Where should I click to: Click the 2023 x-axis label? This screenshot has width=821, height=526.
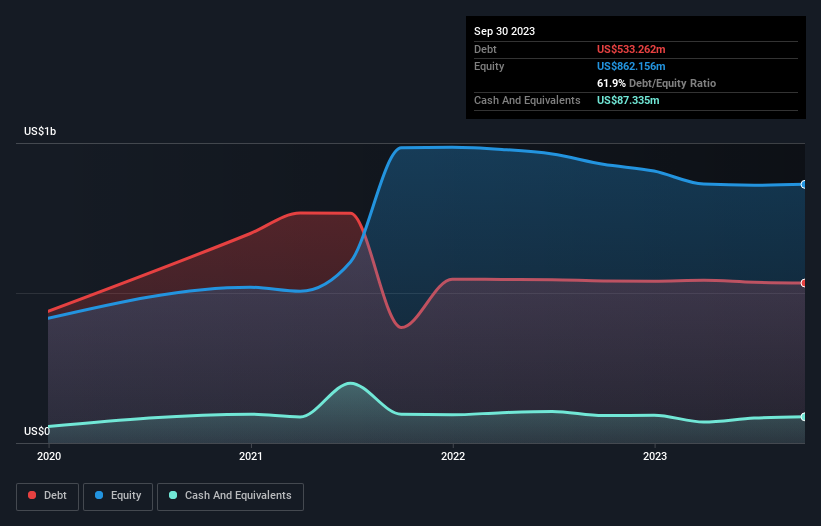click(x=655, y=456)
